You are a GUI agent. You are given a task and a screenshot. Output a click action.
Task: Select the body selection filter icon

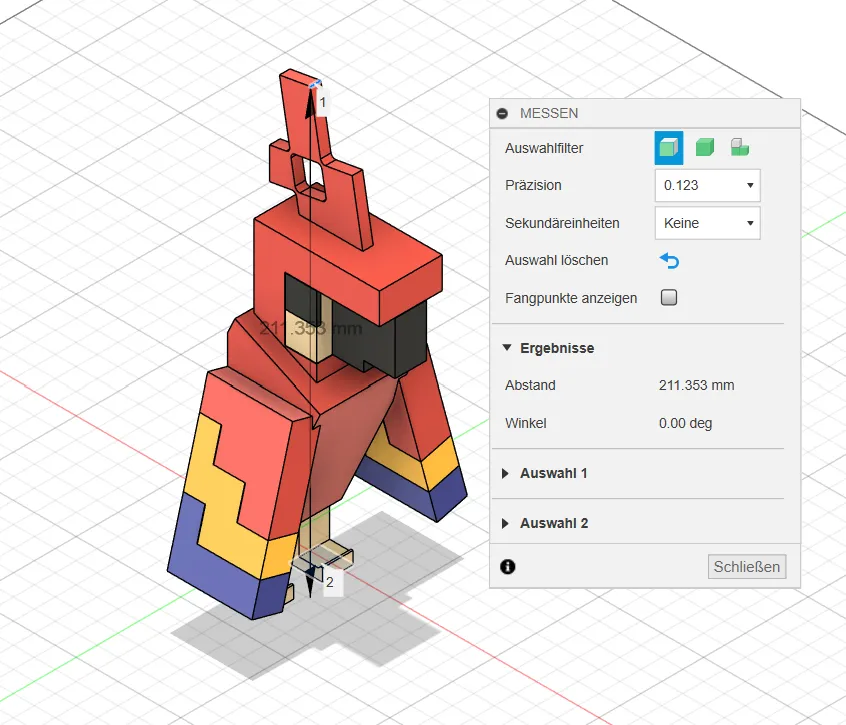tap(705, 147)
